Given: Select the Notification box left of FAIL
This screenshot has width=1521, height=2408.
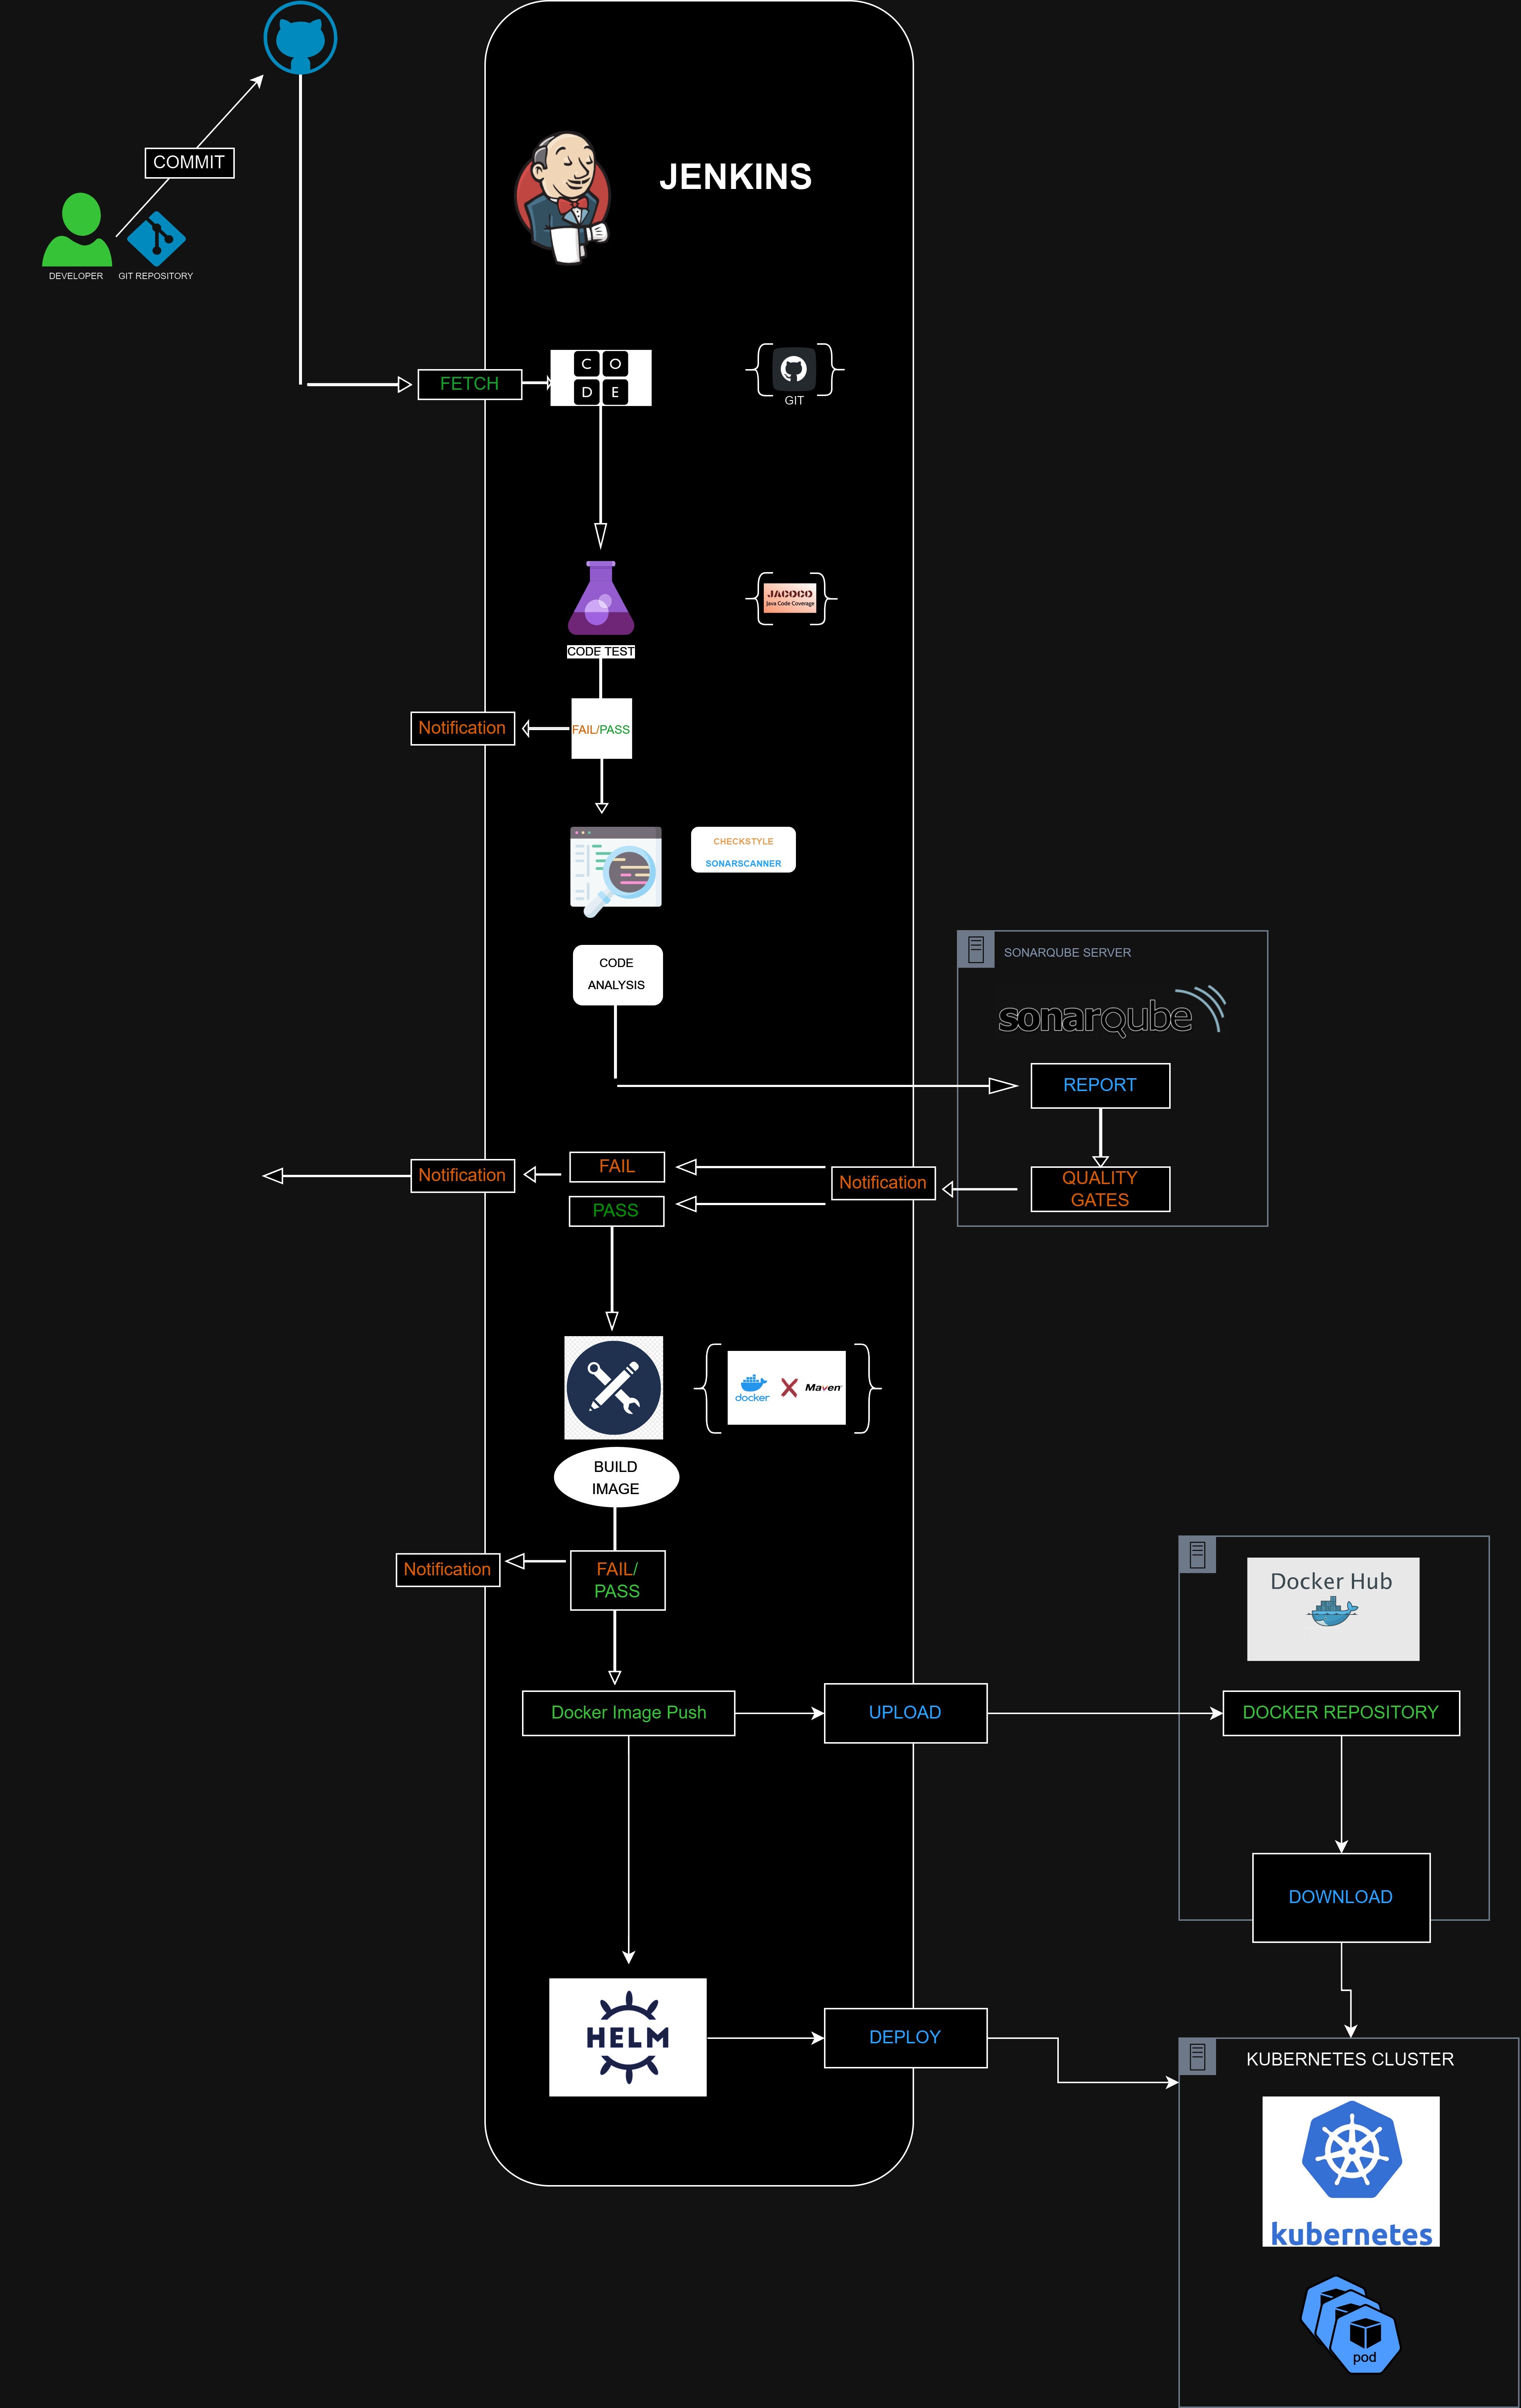Looking at the screenshot, I should [463, 1176].
